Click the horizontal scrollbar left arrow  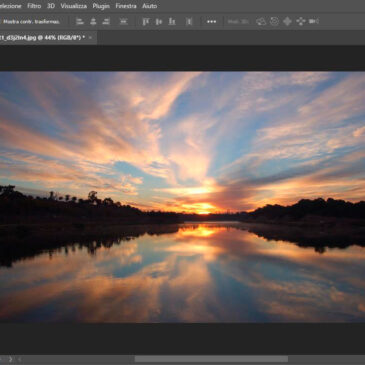(x=20, y=359)
